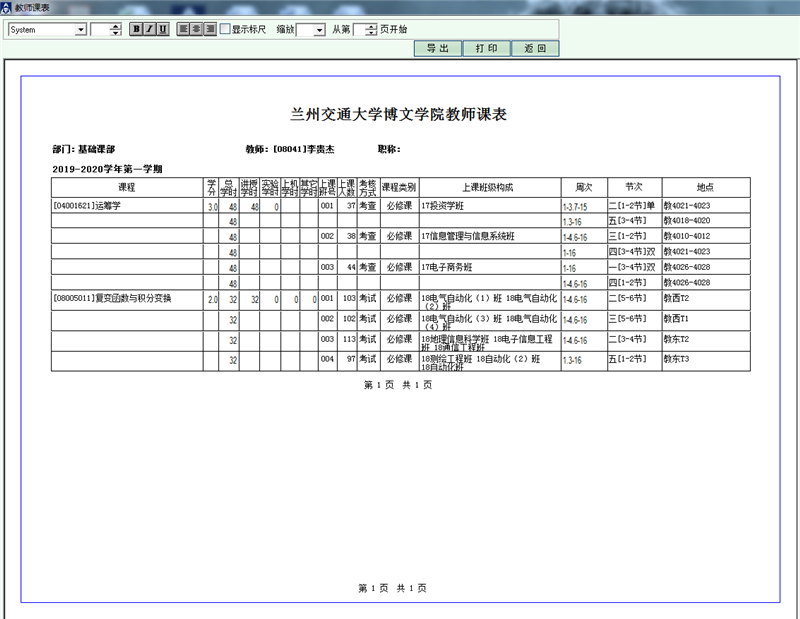Click the 导出 export button

click(437, 48)
